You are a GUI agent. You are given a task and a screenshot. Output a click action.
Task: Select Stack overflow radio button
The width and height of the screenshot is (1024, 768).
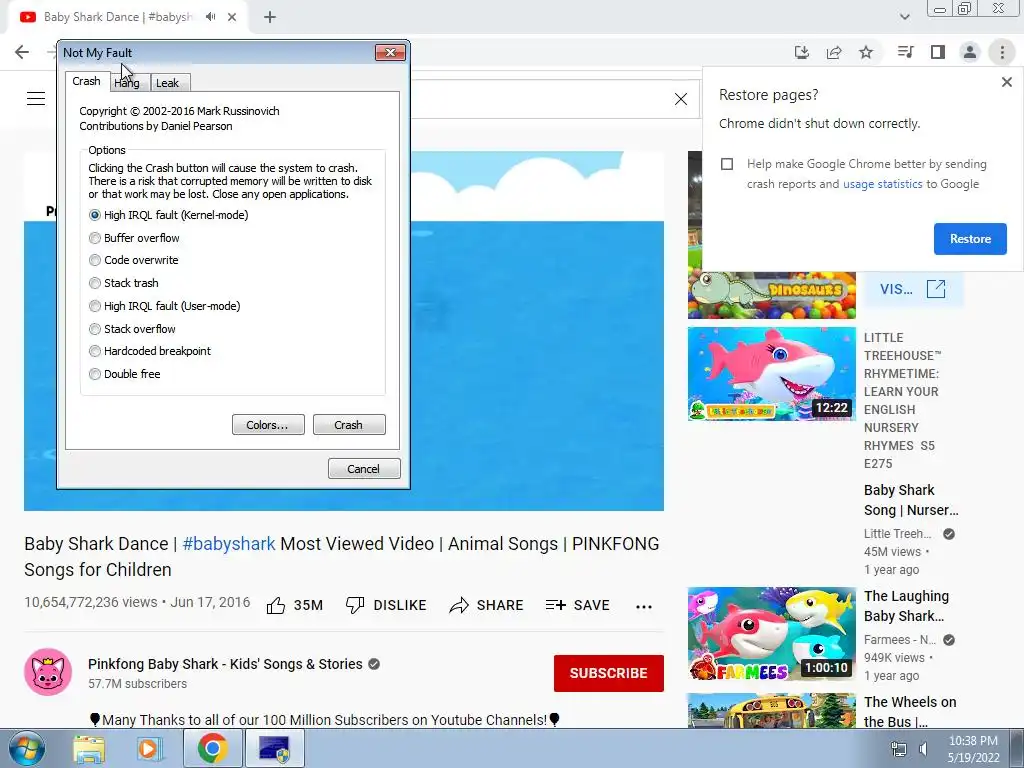pos(95,328)
